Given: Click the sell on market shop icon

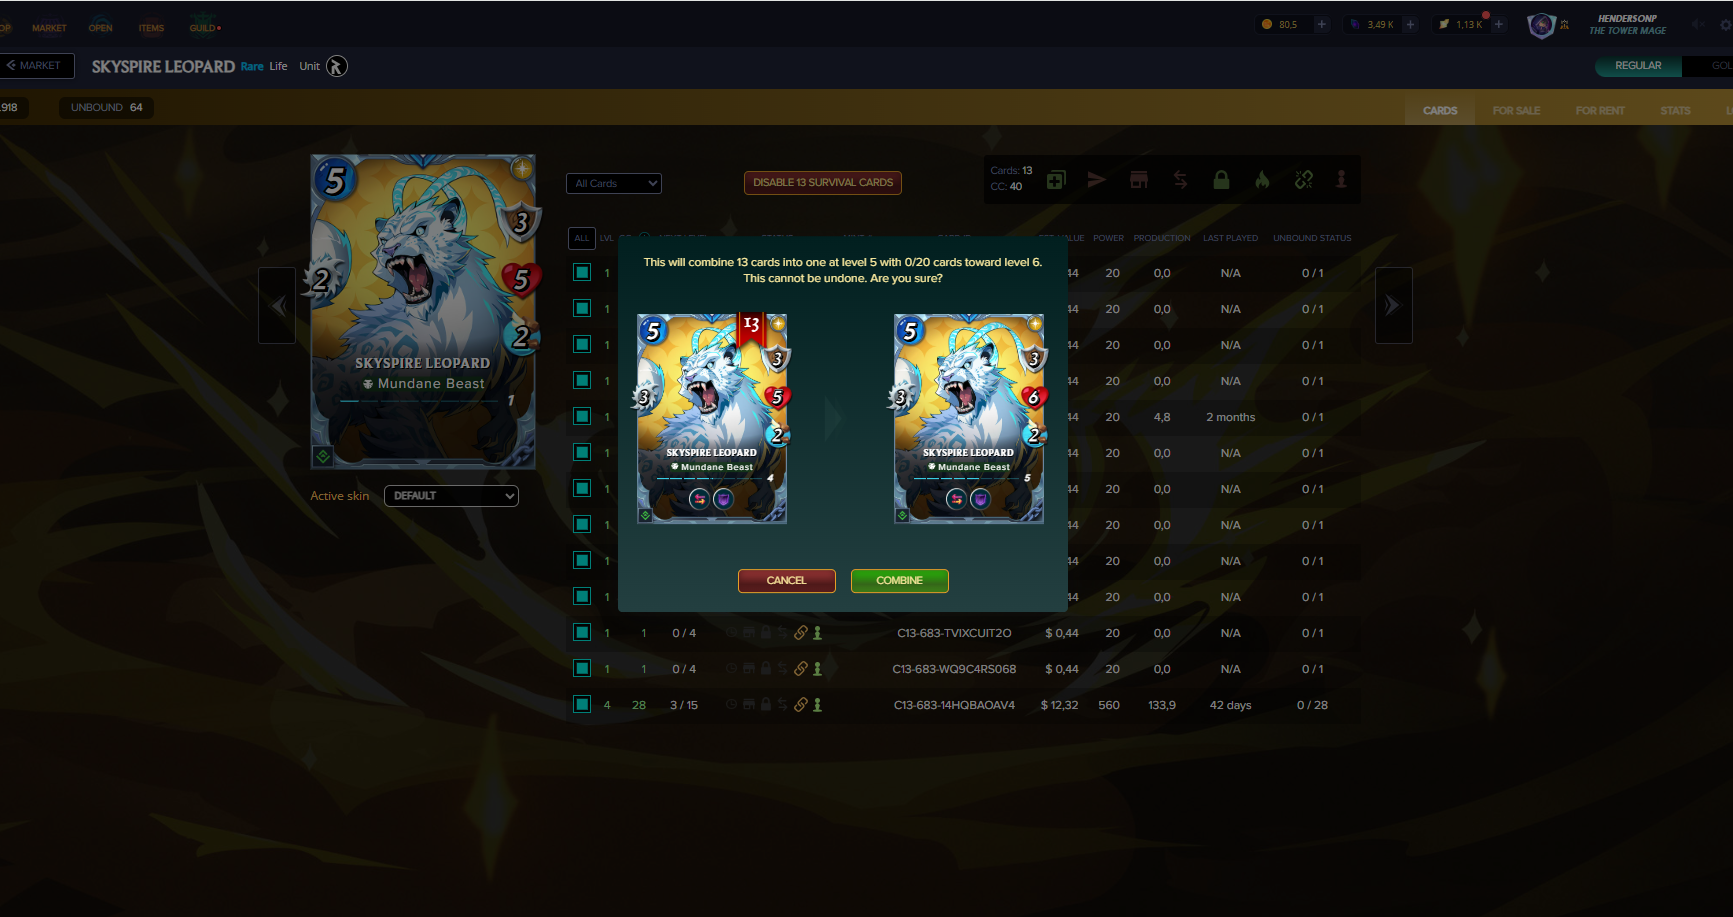Looking at the screenshot, I should (x=1139, y=180).
